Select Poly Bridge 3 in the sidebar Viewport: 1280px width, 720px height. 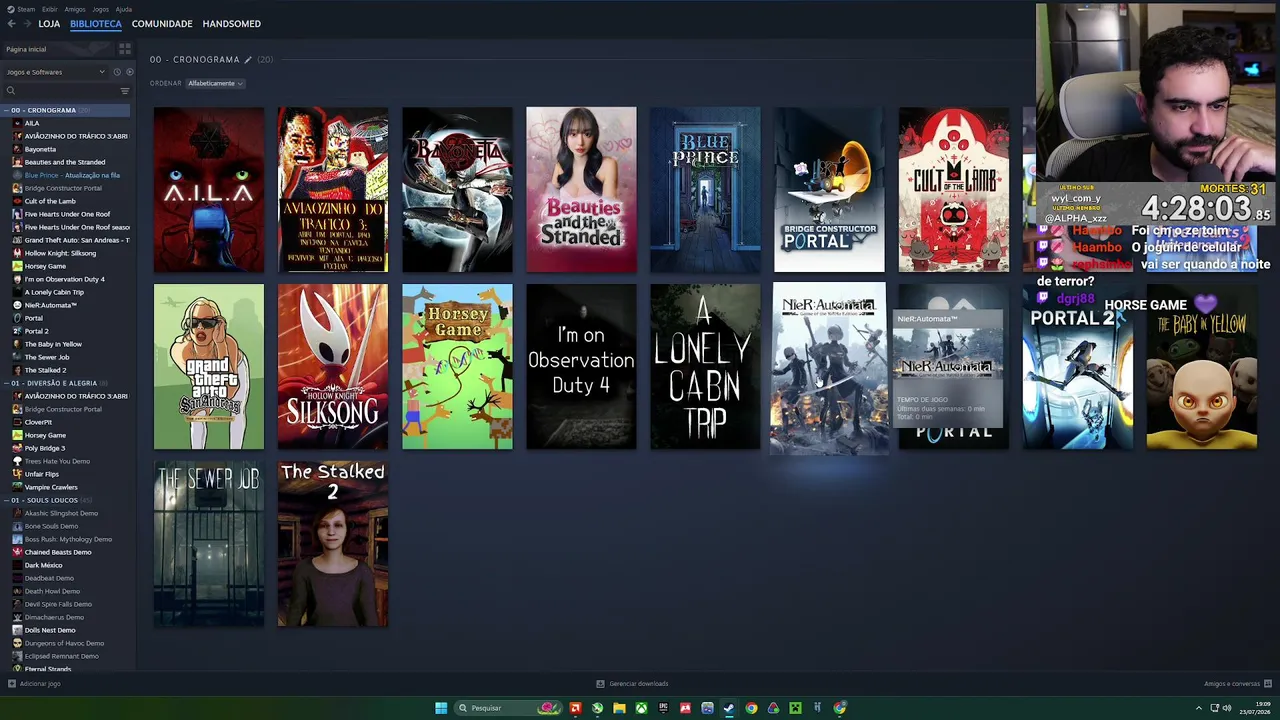click(x=45, y=448)
